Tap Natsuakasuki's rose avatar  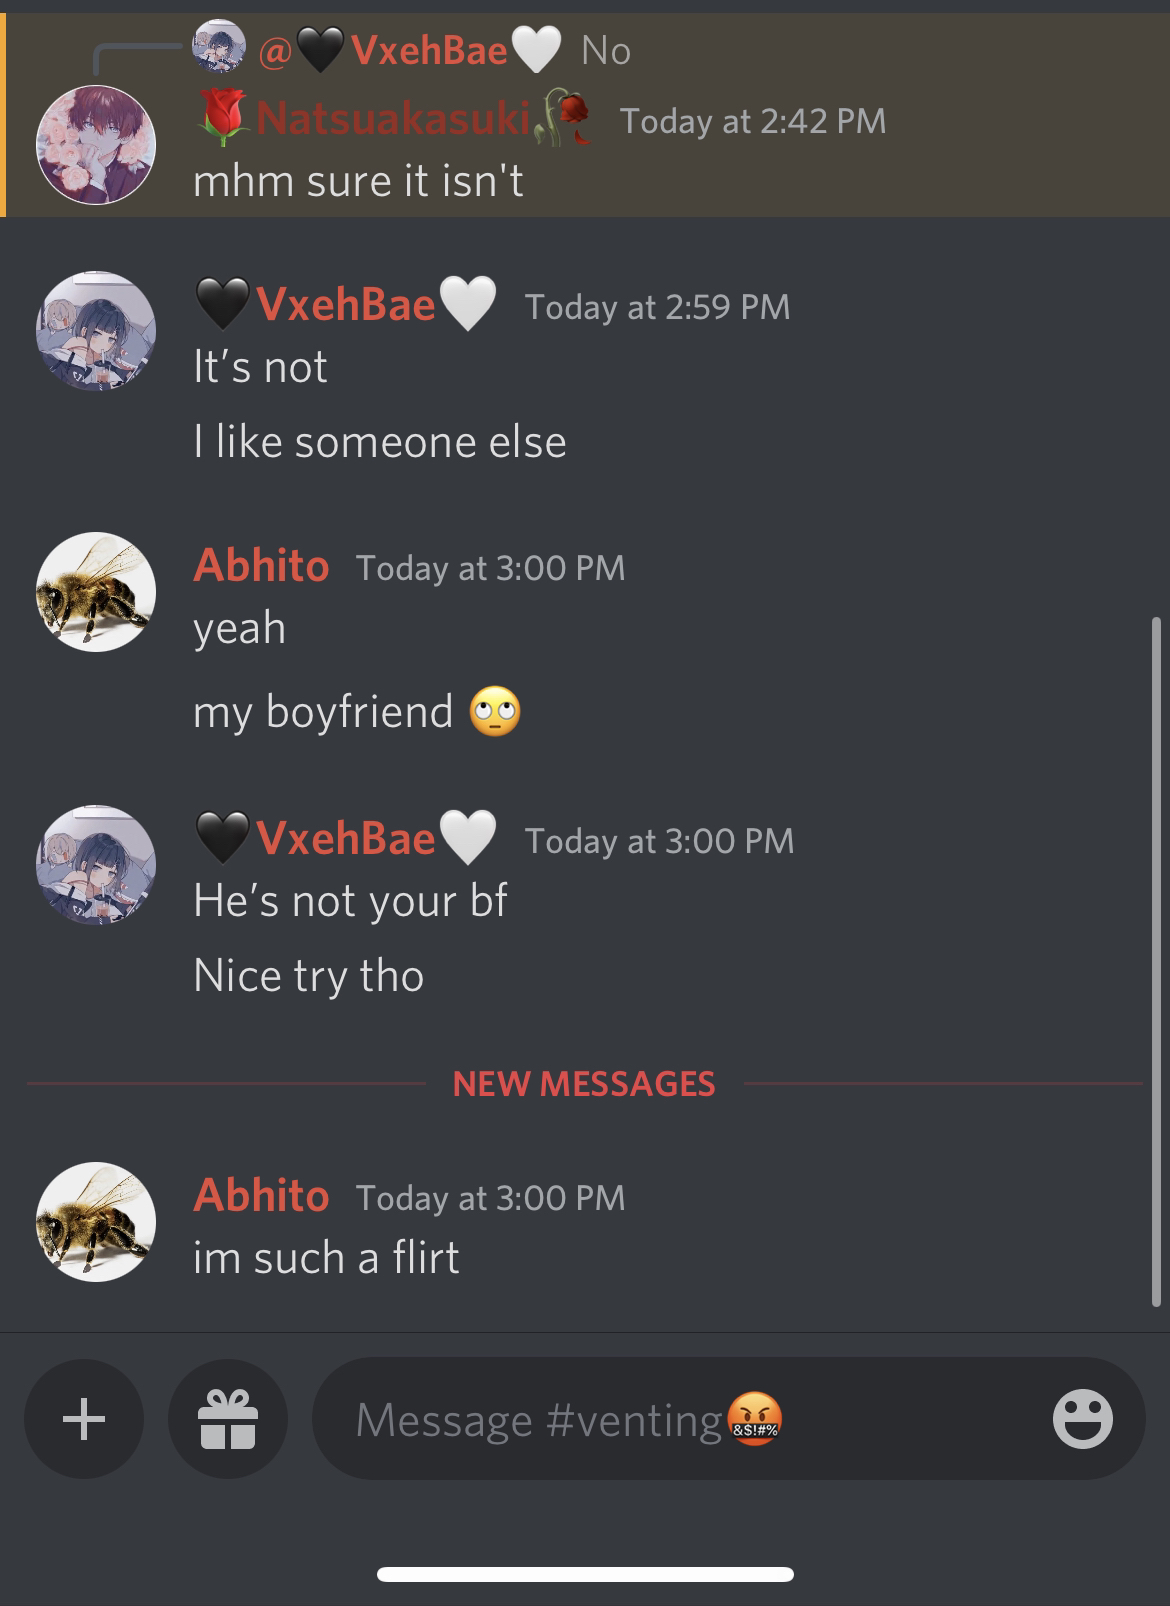(x=96, y=145)
